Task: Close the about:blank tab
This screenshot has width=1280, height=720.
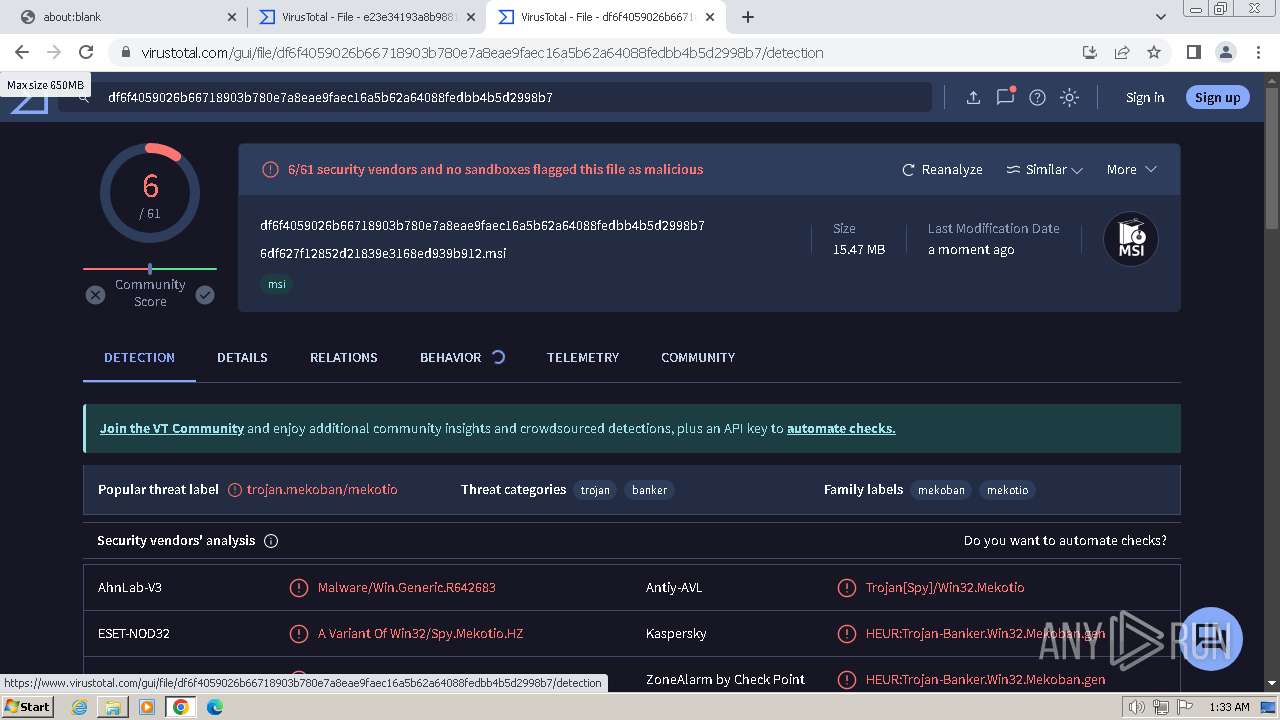Action: pyautogui.click(x=232, y=17)
